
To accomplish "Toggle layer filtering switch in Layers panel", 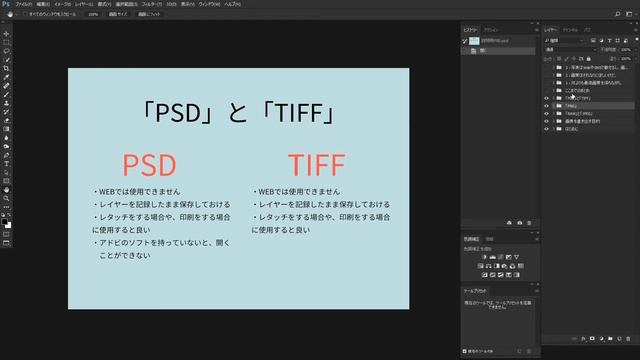I will pyautogui.click(x=636, y=40).
